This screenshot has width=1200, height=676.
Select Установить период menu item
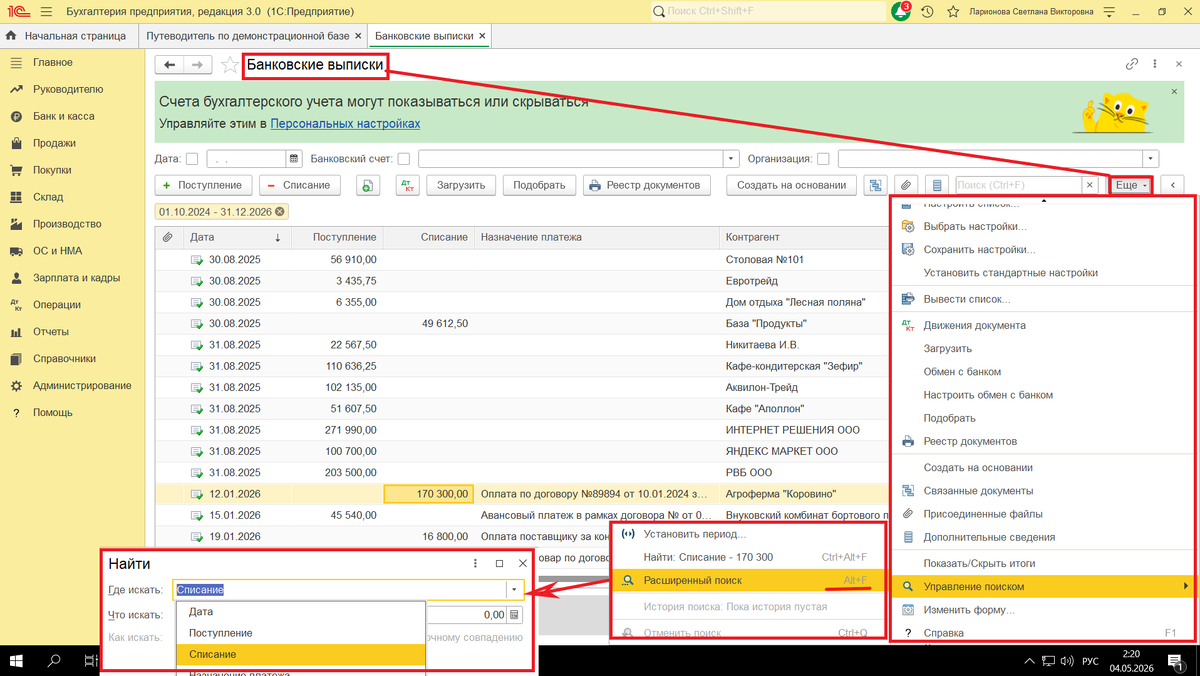[747, 534]
